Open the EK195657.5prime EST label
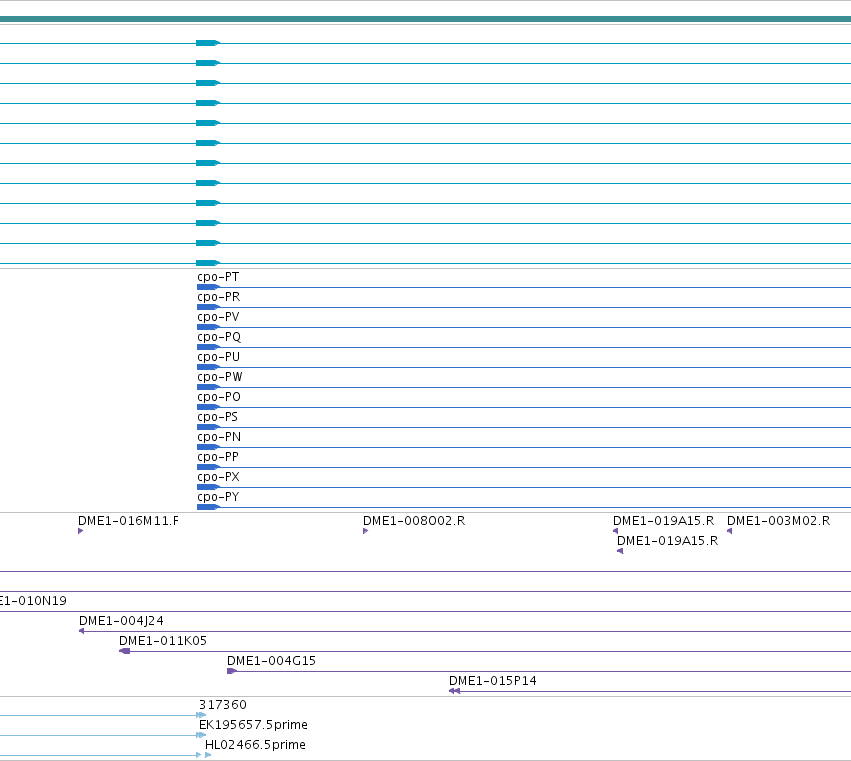The width and height of the screenshot is (851, 761). pyautogui.click(x=253, y=725)
